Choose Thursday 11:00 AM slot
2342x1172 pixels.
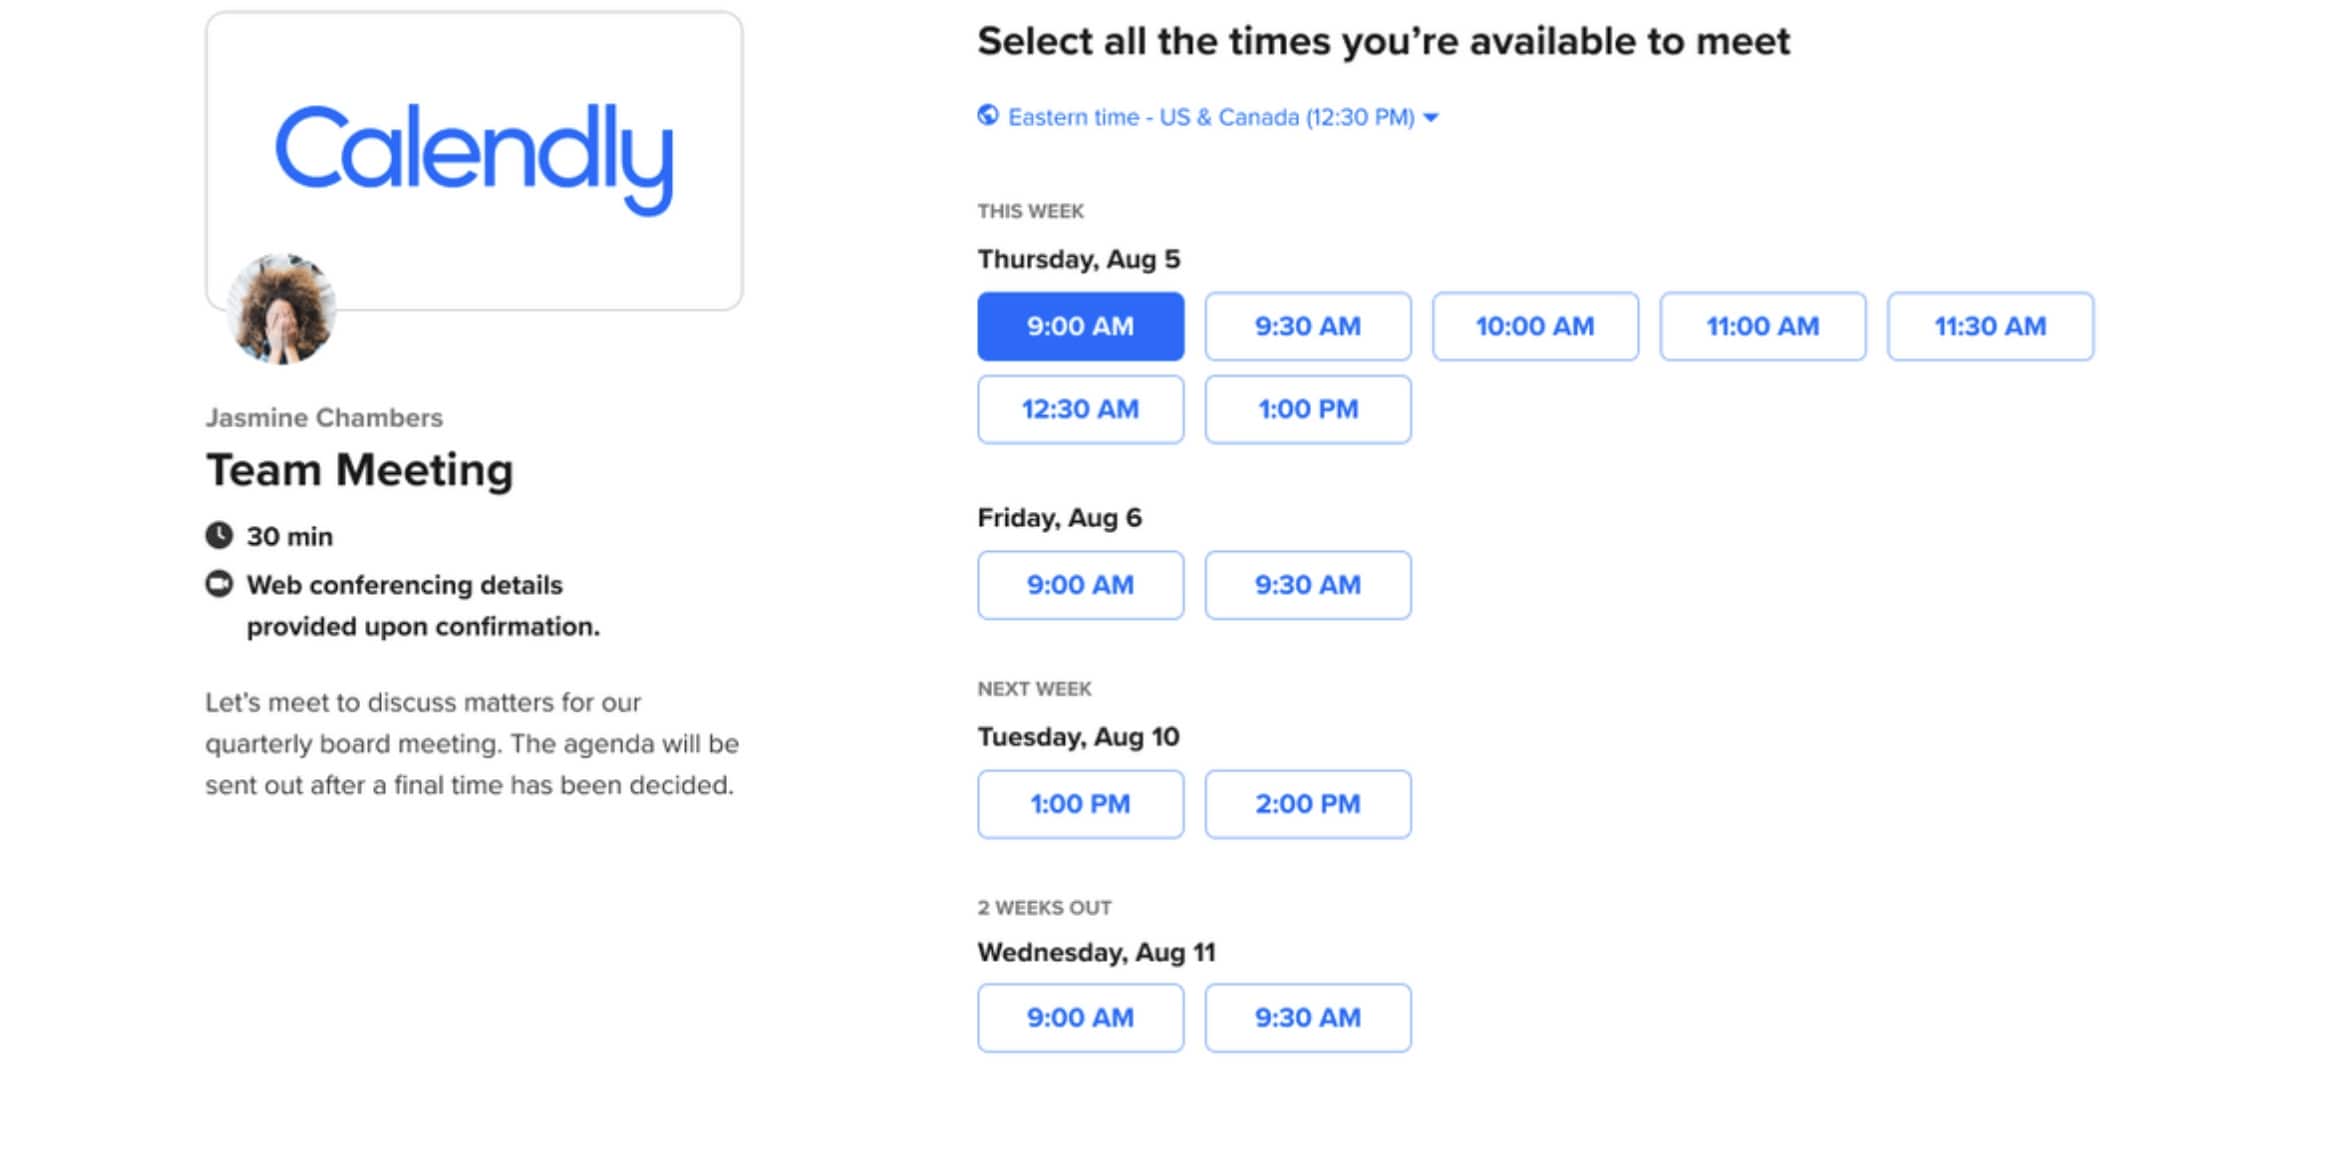(x=1763, y=326)
